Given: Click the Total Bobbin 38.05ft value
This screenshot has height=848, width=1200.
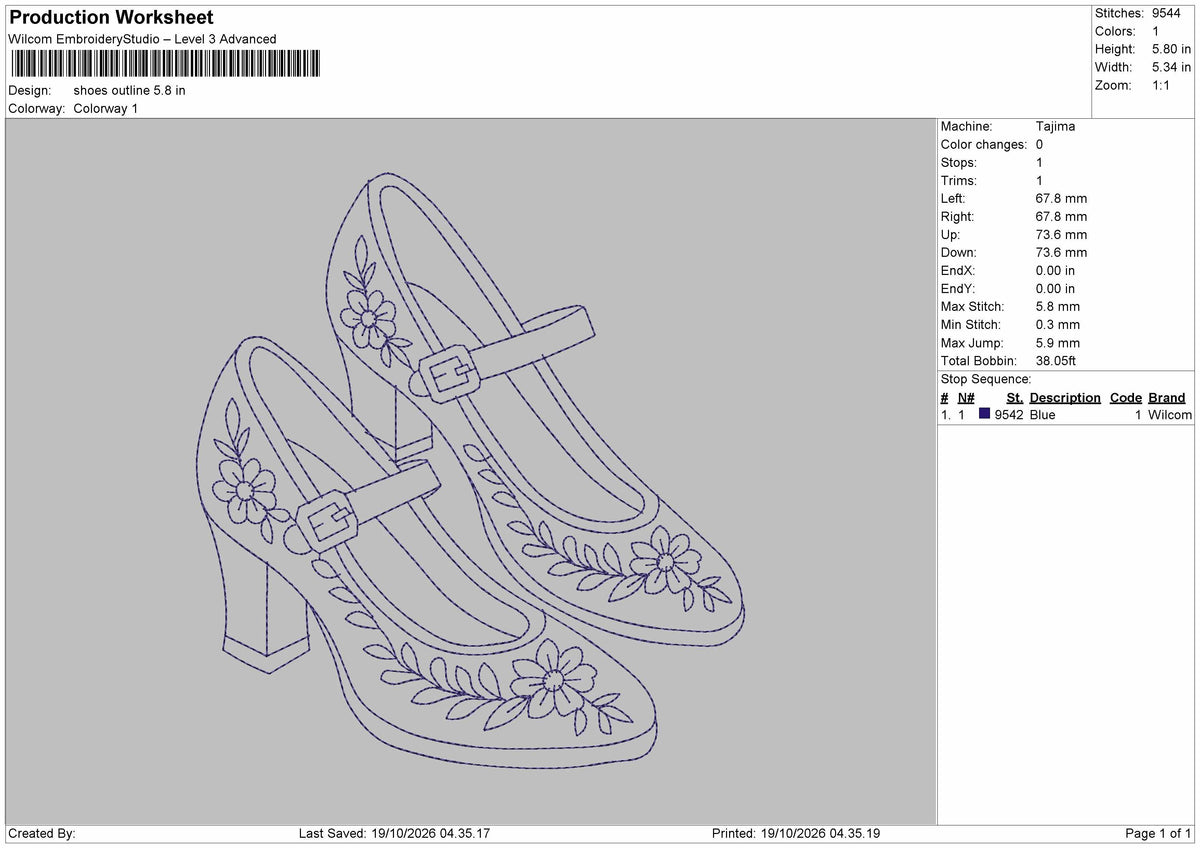Looking at the screenshot, I should (1056, 361).
